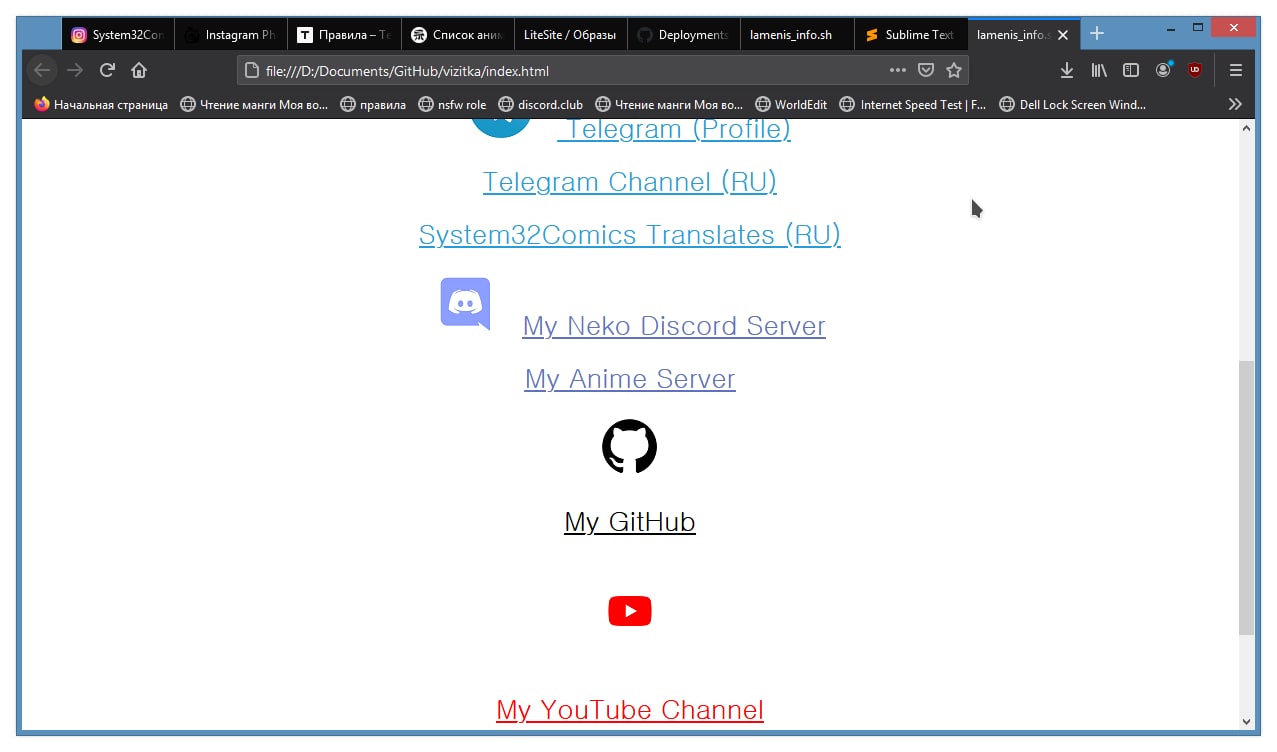This screenshot has height=752, width=1277.
Task: Click the Discord logo image
Action: [465, 303]
